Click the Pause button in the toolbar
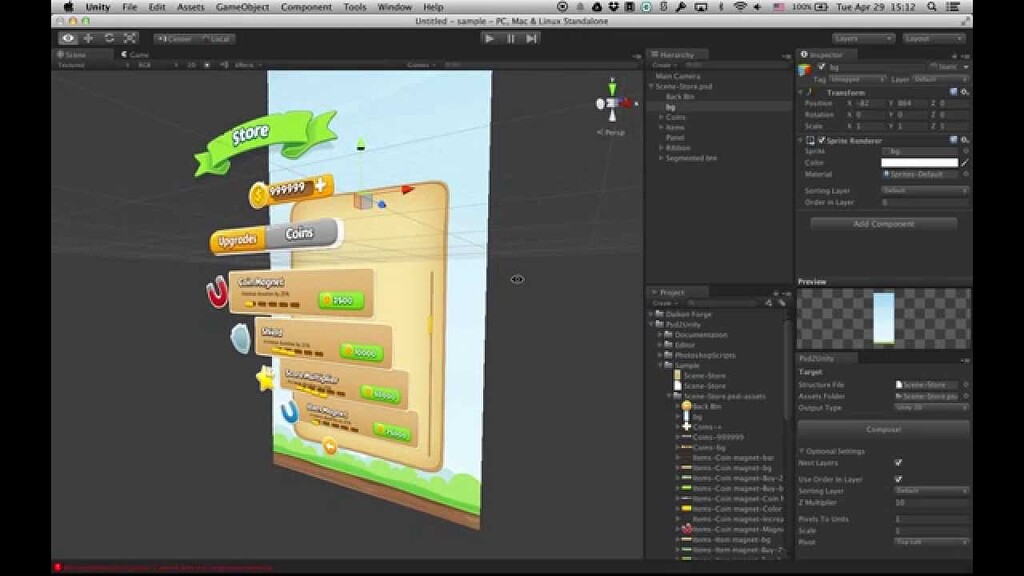Image resolution: width=1024 pixels, height=576 pixels. (510, 37)
